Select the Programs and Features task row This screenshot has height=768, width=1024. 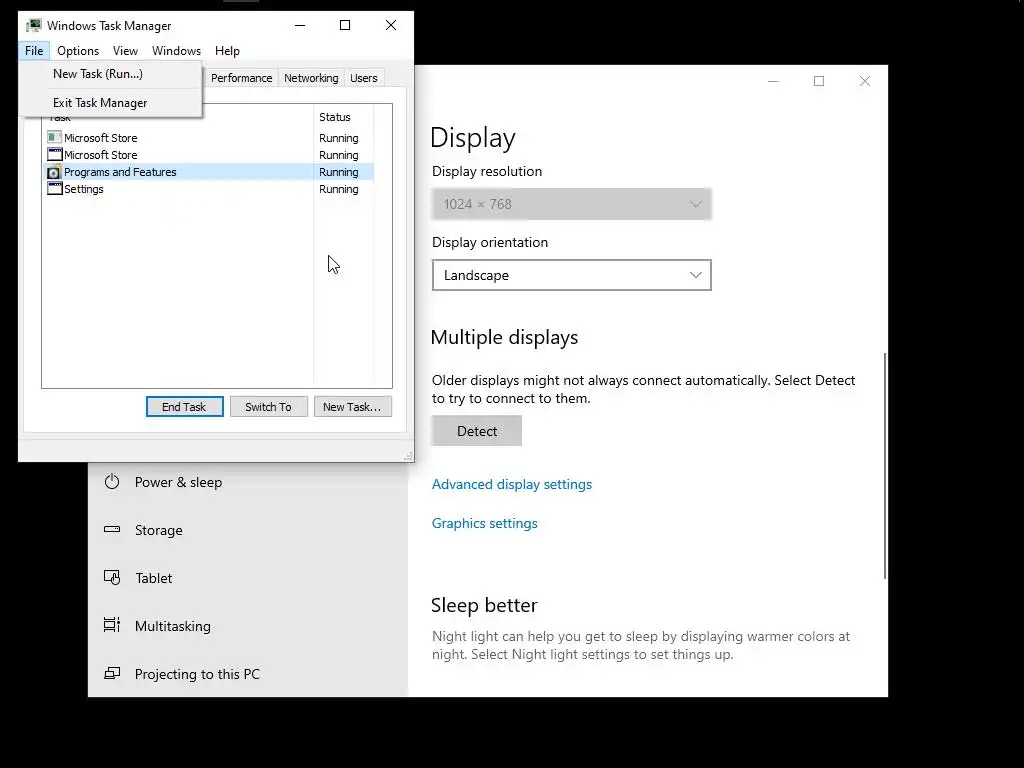(x=209, y=172)
